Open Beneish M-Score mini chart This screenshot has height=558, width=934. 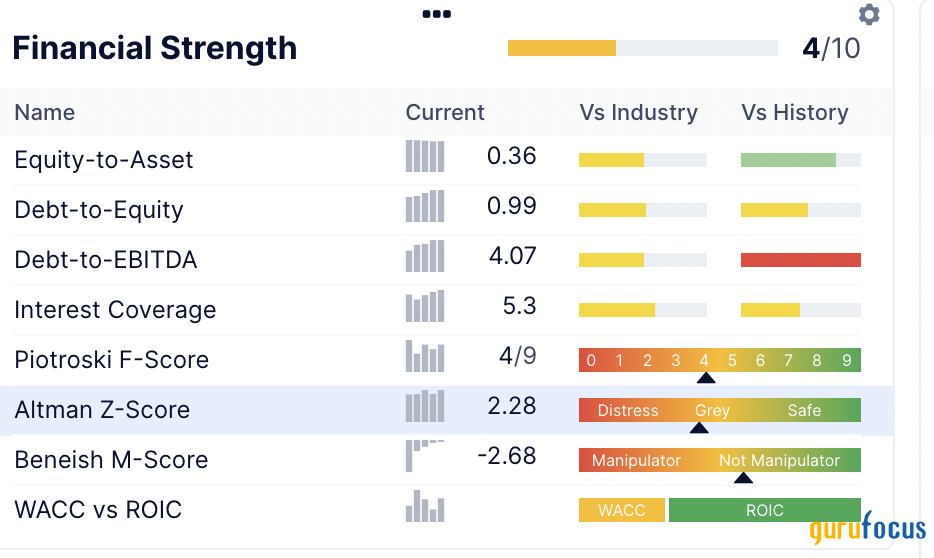pos(425,456)
